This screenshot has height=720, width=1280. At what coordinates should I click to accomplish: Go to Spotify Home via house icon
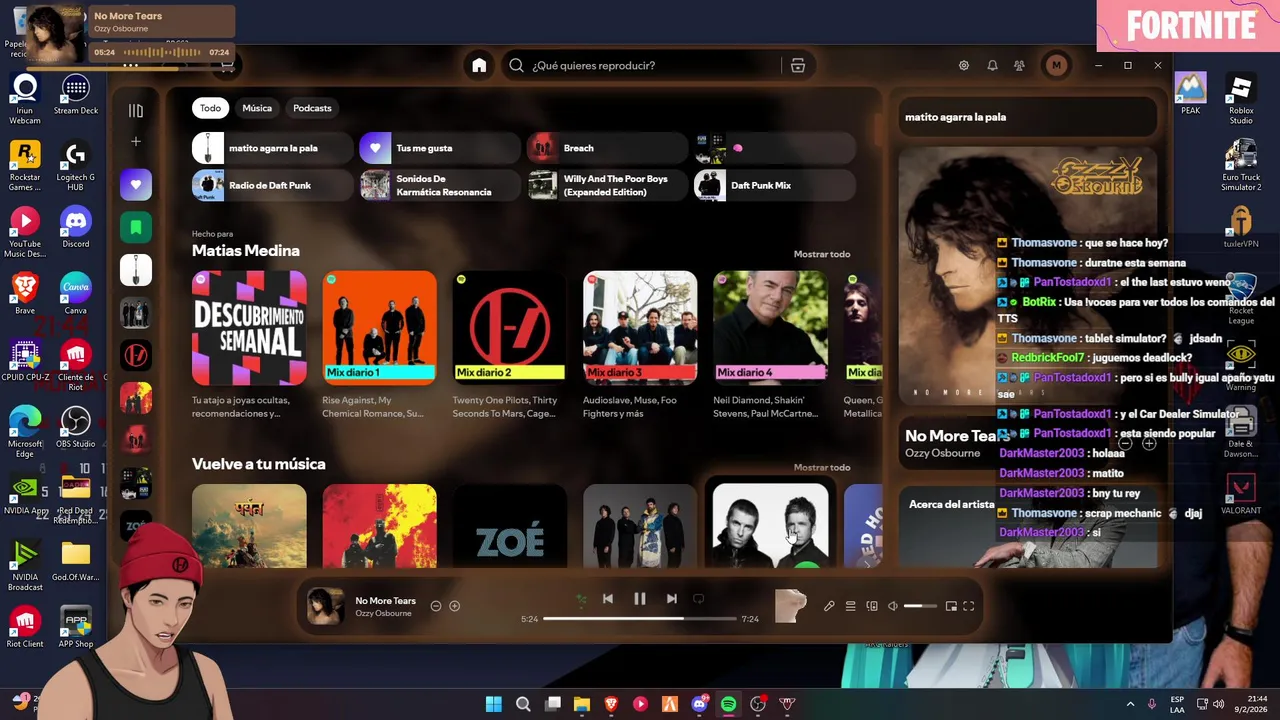coord(479,65)
